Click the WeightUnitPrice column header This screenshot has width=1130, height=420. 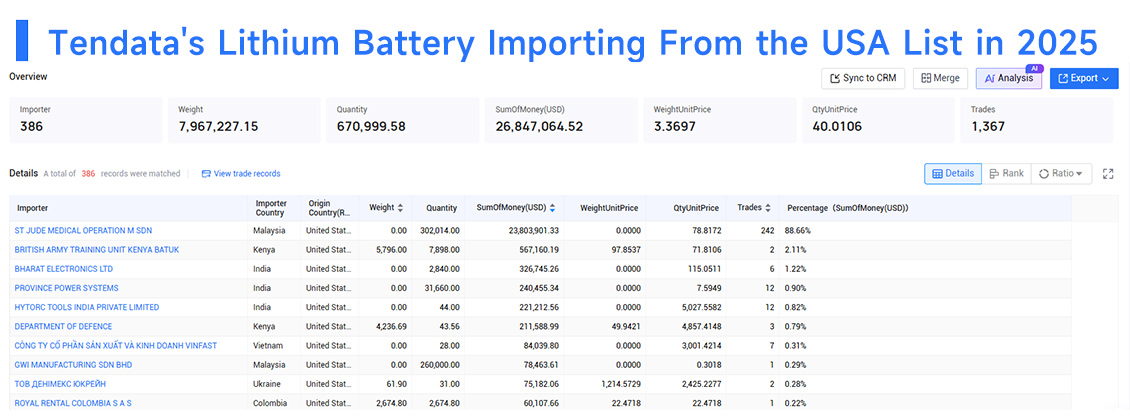coord(604,207)
